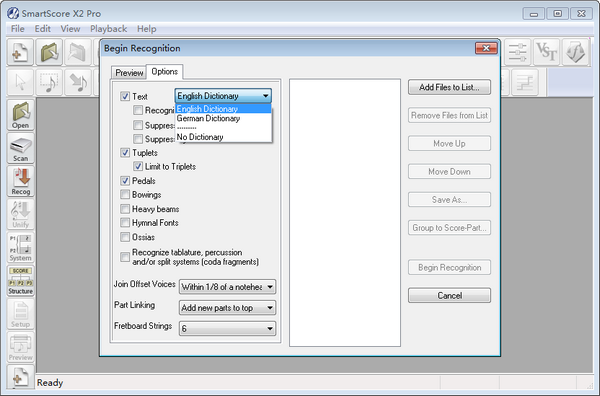600x396 pixels.
Task: Open the mixer sliders toolbar icon
Action: 517,52
